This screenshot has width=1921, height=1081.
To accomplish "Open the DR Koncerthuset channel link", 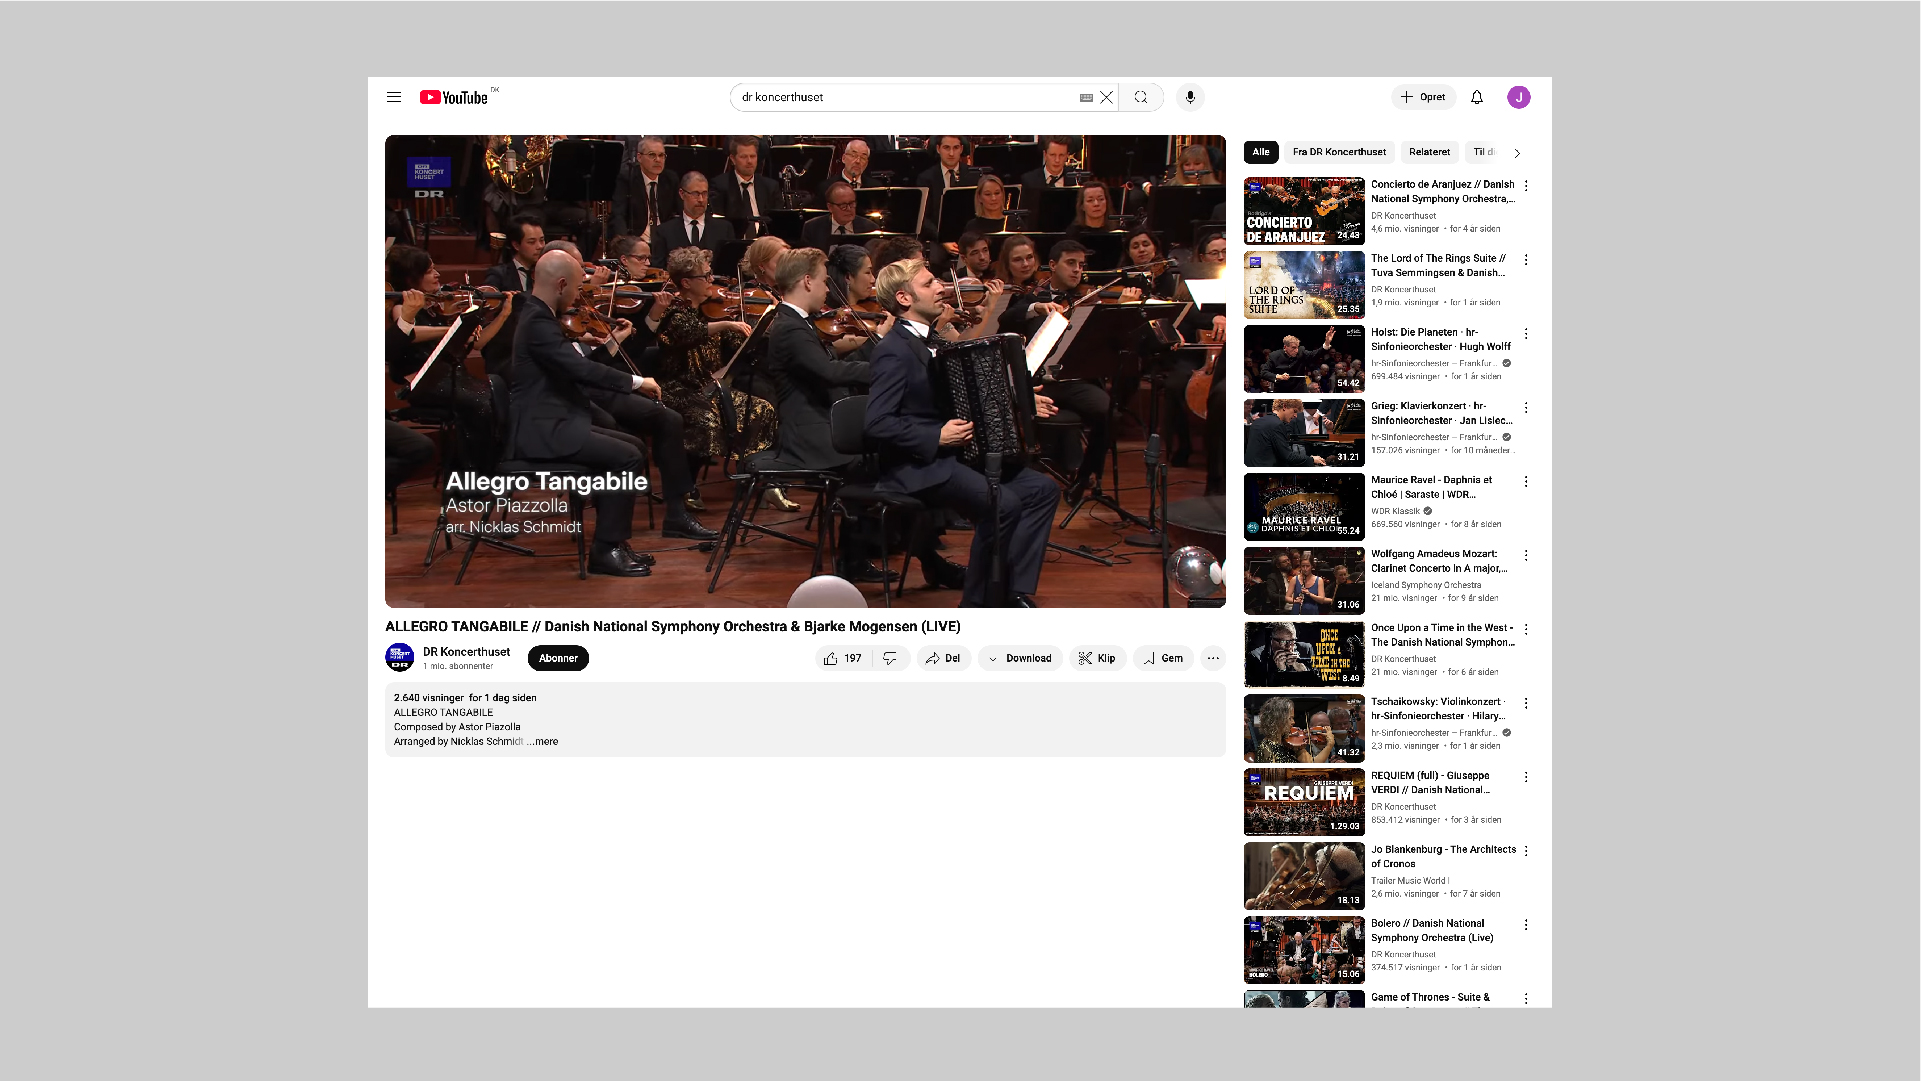I will [466, 651].
